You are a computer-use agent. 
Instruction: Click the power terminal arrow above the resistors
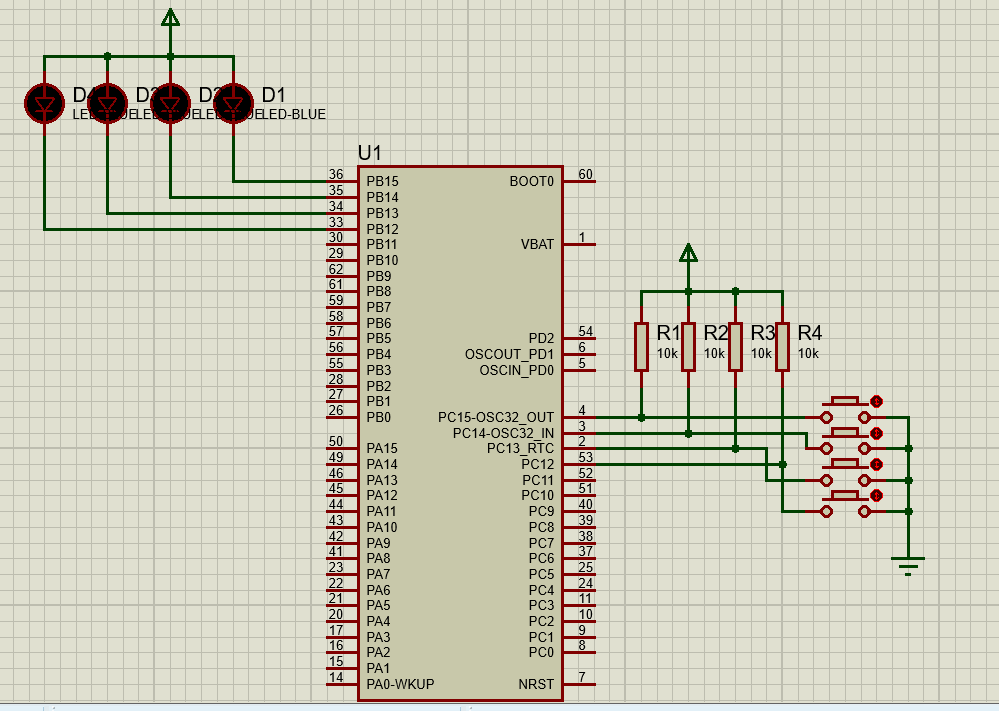pyautogui.click(x=688, y=253)
